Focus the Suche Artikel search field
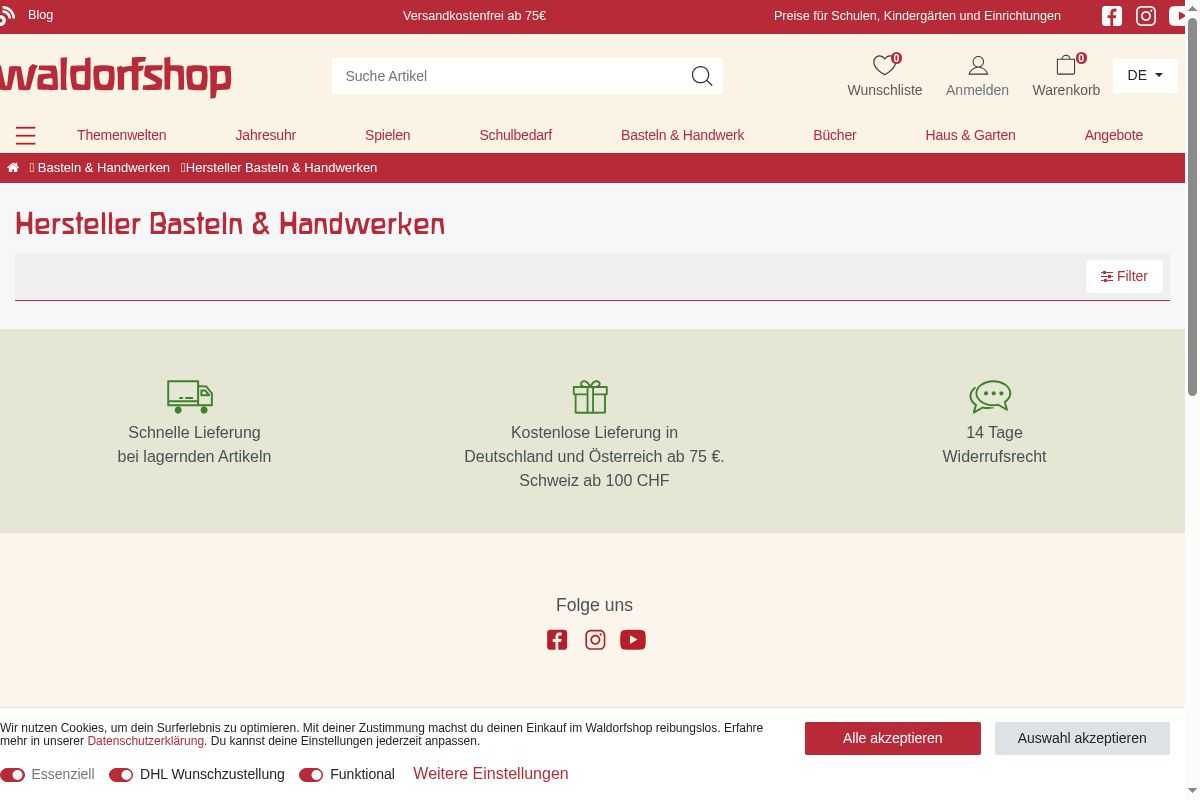 [510, 76]
